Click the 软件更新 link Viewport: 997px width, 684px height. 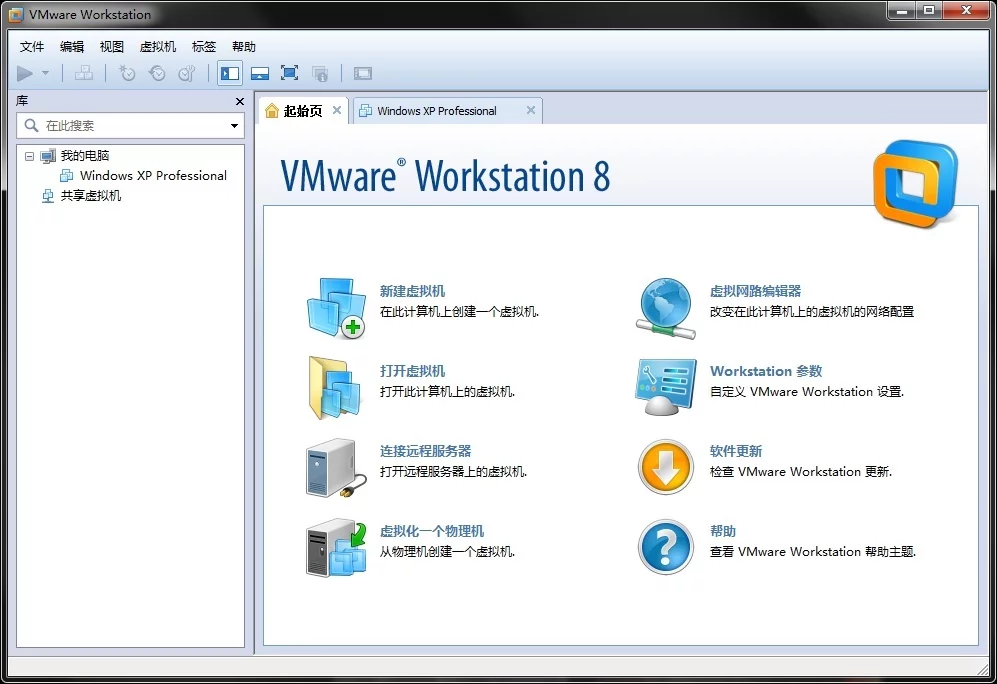click(736, 451)
